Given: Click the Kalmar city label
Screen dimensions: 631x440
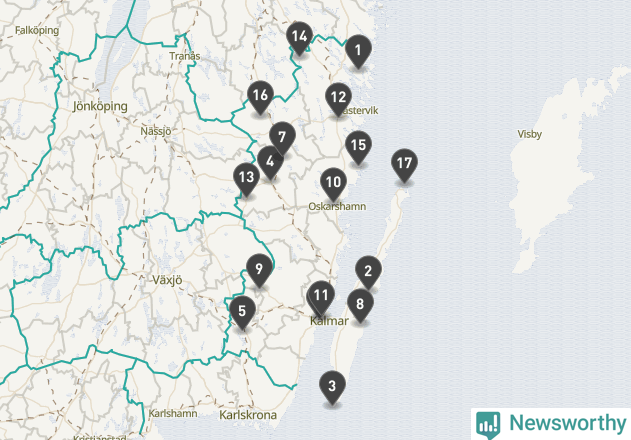Looking at the screenshot, I should (x=329, y=321).
